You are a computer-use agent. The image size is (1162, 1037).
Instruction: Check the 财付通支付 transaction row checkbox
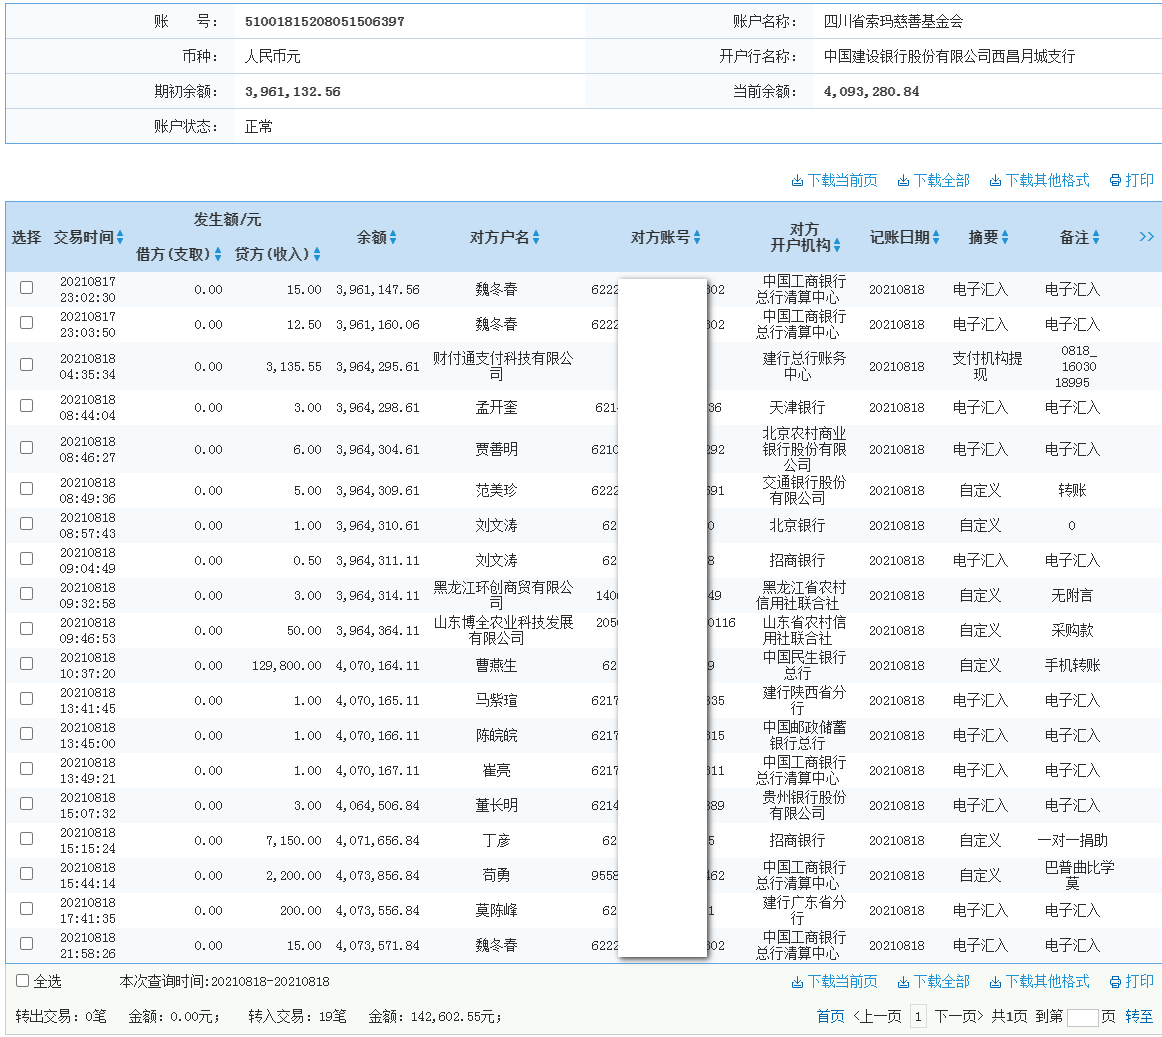(26, 364)
